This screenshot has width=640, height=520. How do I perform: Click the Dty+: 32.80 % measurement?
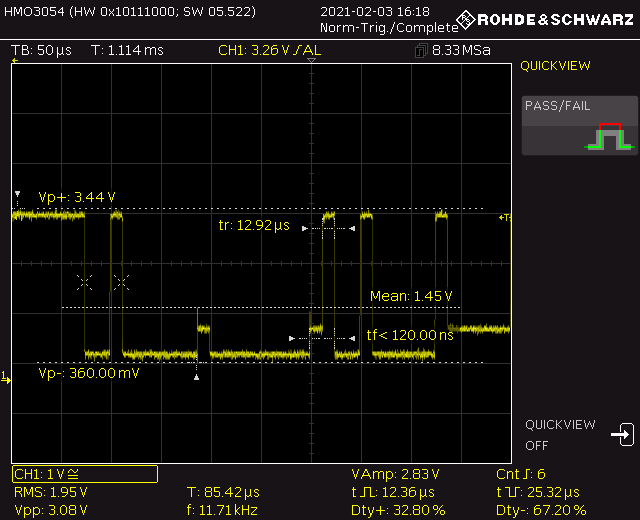click(x=398, y=510)
